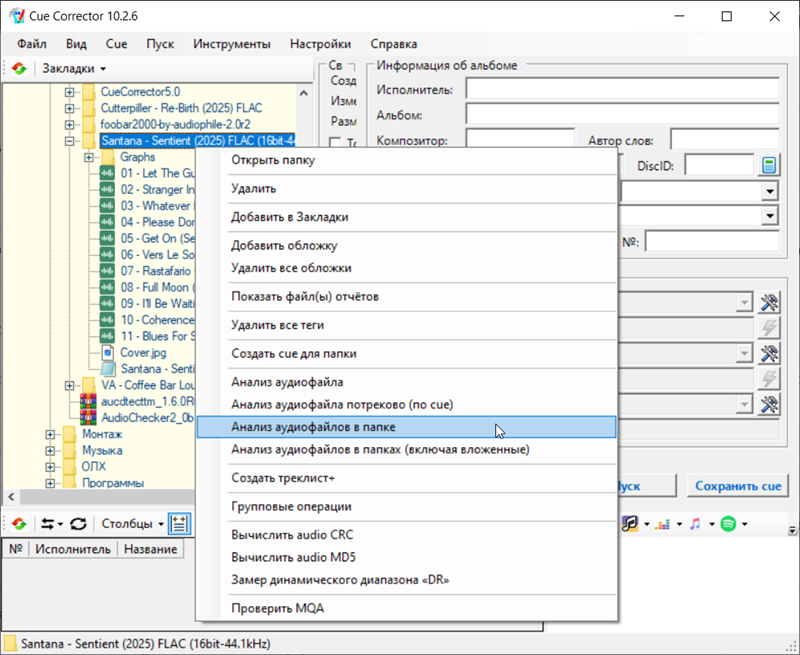Choose Открыть папку from the context menu
The image size is (800, 655).
[x=407, y=160]
